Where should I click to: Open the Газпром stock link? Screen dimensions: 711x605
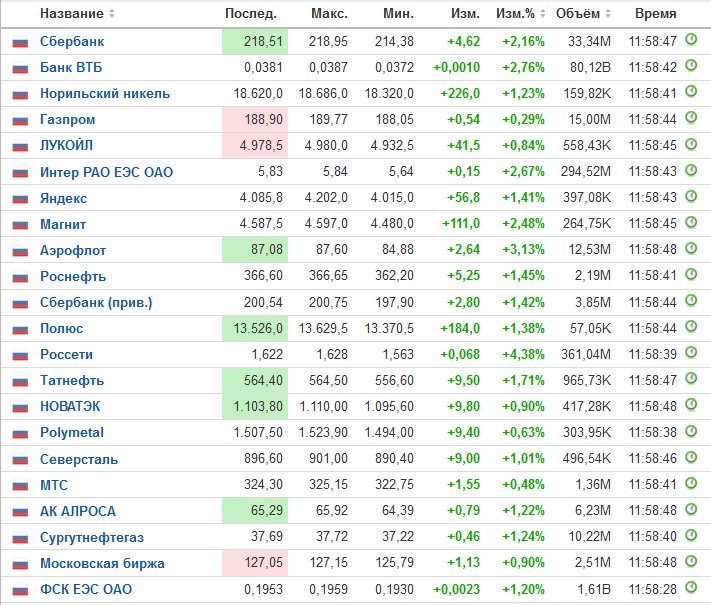coord(68,120)
